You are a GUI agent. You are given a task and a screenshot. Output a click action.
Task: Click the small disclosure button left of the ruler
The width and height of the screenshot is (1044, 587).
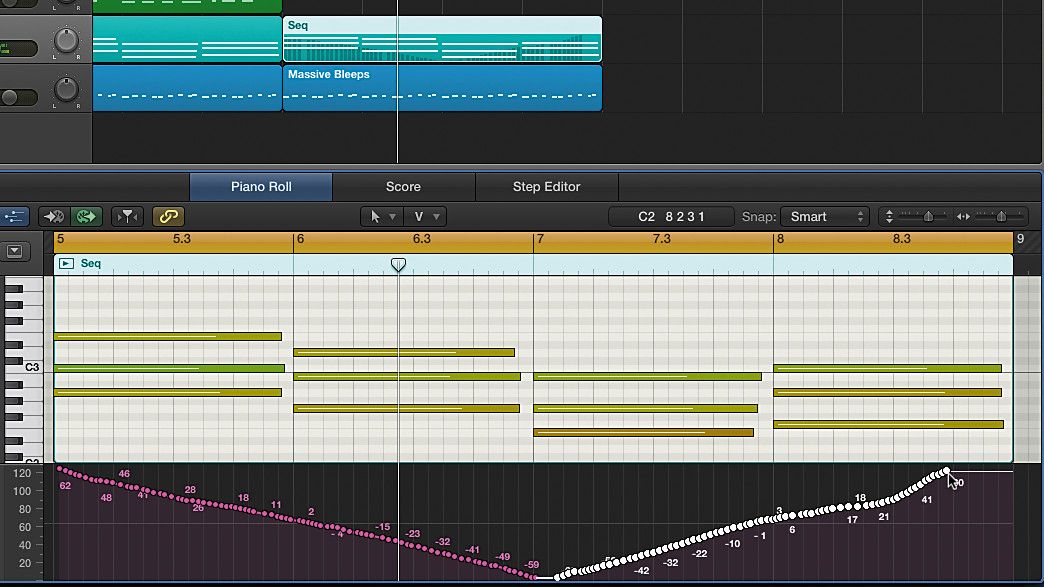click(x=14, y=250)
